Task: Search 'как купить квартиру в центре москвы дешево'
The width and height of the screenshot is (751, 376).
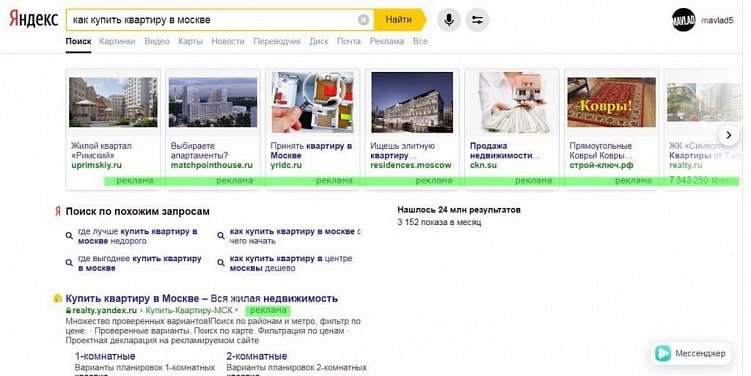Action: click(x=291, y=263)
